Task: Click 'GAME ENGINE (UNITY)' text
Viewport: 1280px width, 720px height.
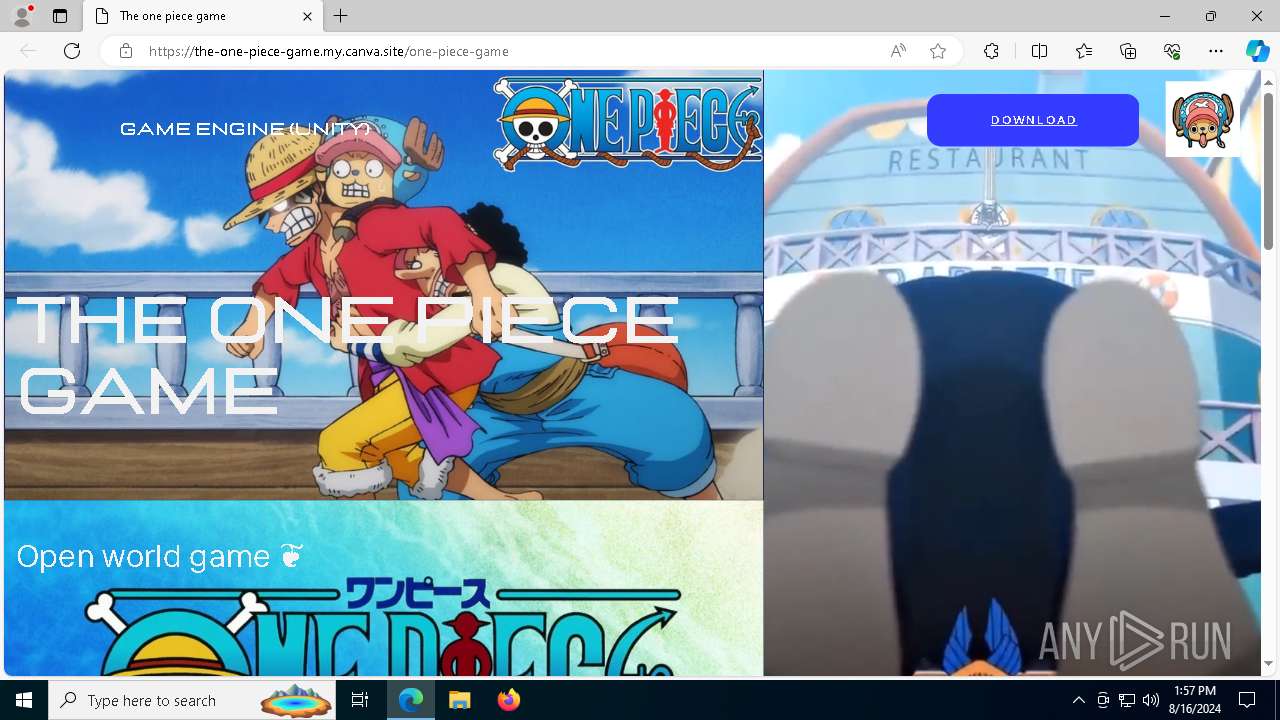Action: [245, 129]
